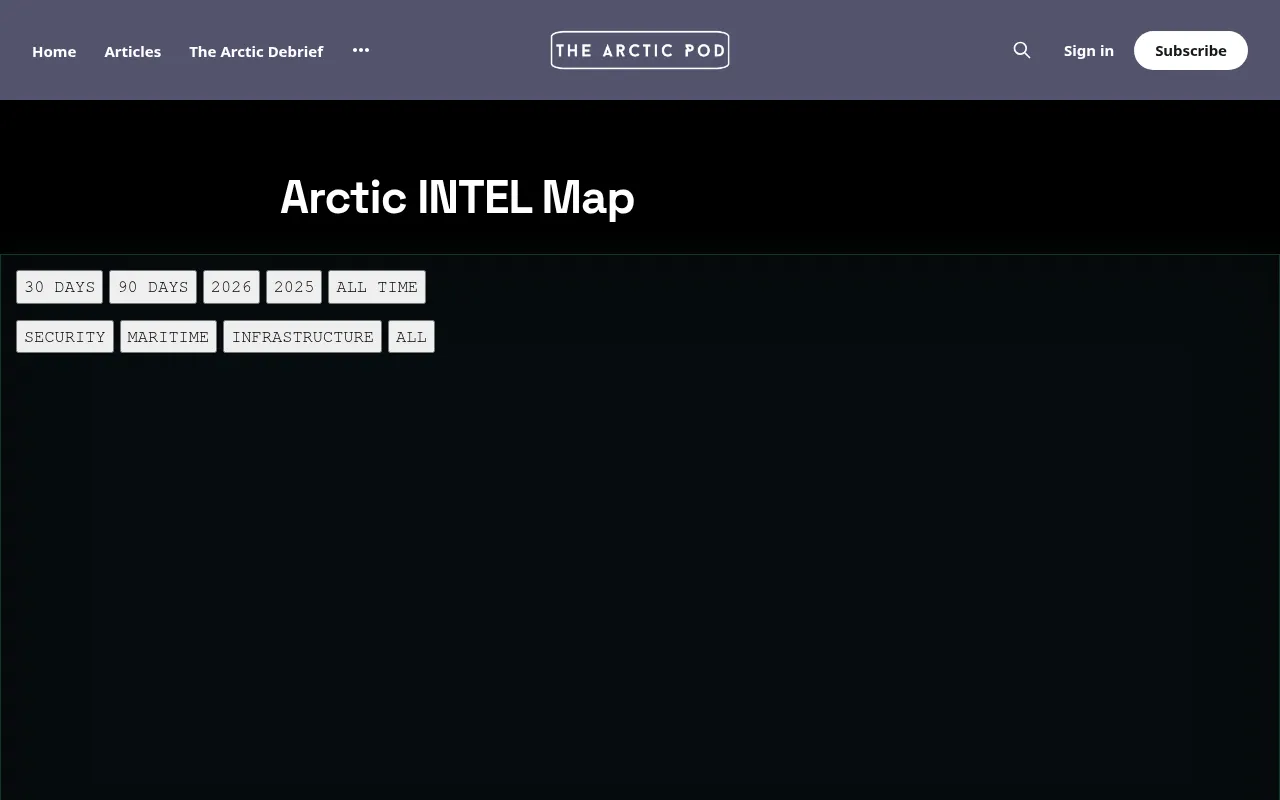
Task: Filter map to 90 DAYS
Action: 153,287
